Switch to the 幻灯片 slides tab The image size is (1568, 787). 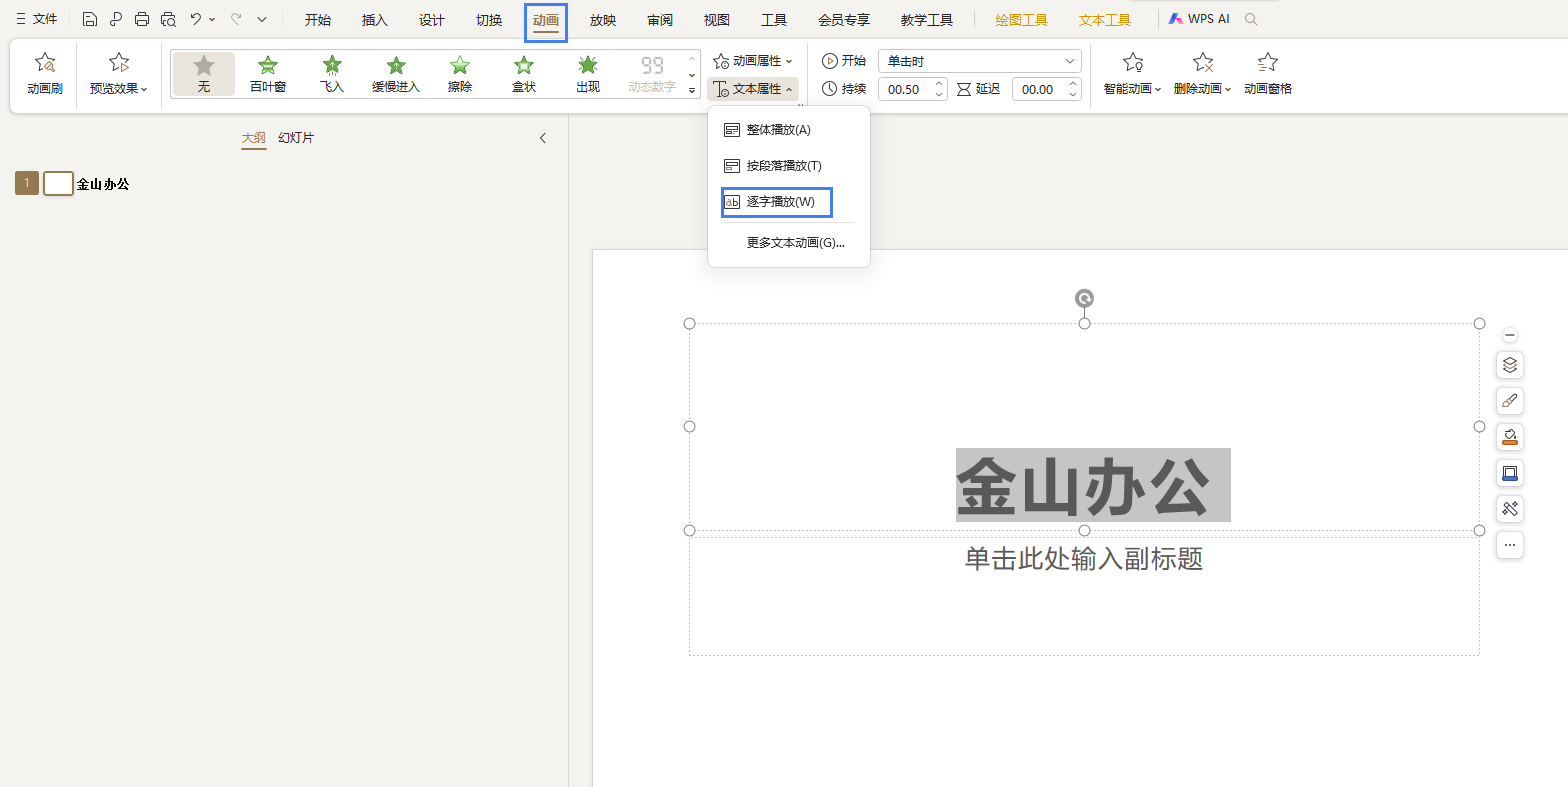pyautogui.click(x=296, y=138)
